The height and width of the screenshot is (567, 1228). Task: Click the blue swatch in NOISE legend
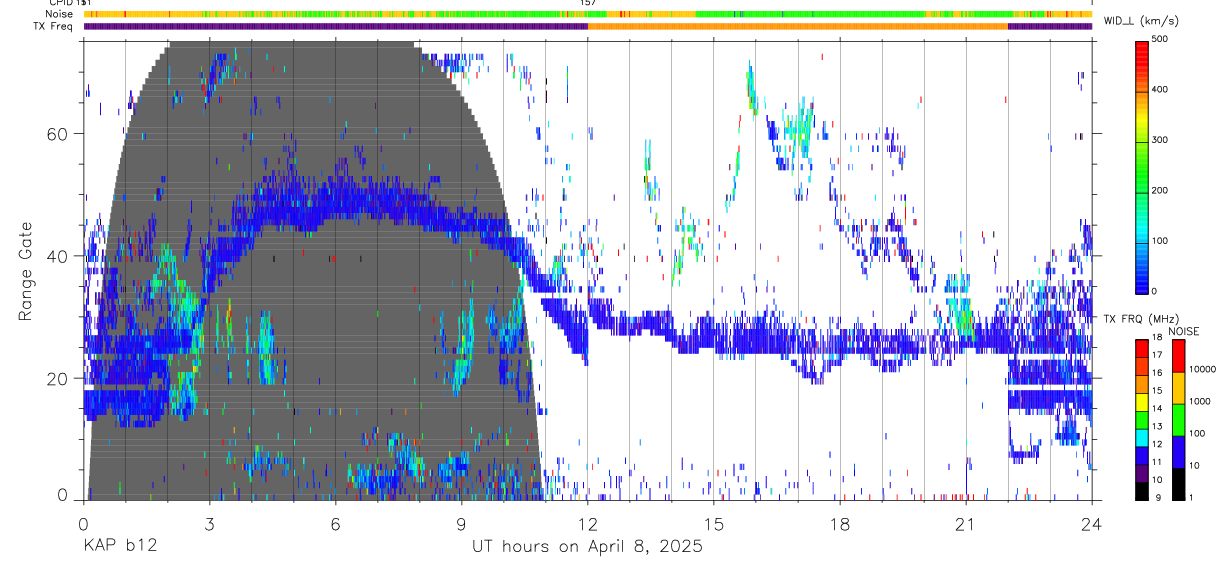(1178, 452)
